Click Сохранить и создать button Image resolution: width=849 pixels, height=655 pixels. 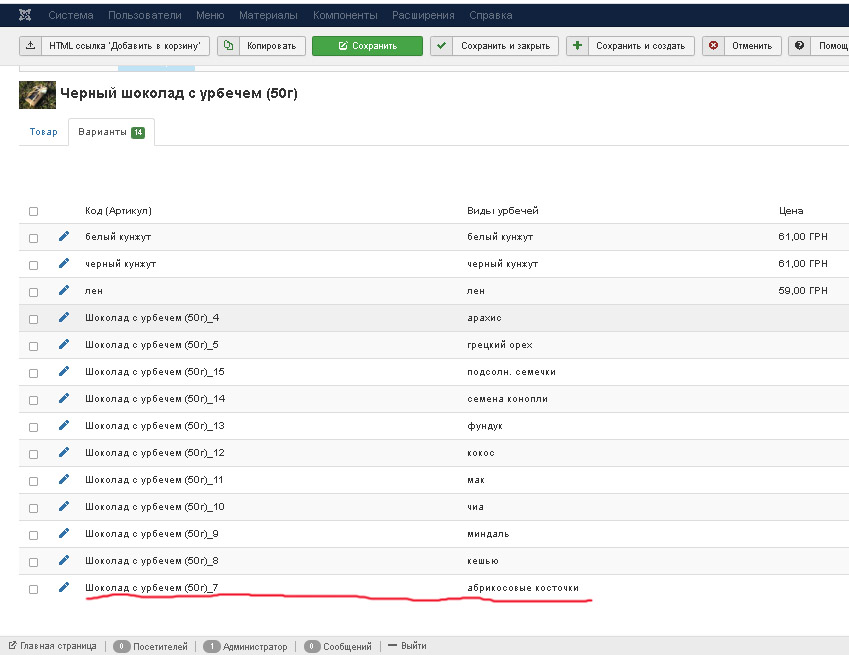pos(630,45)
